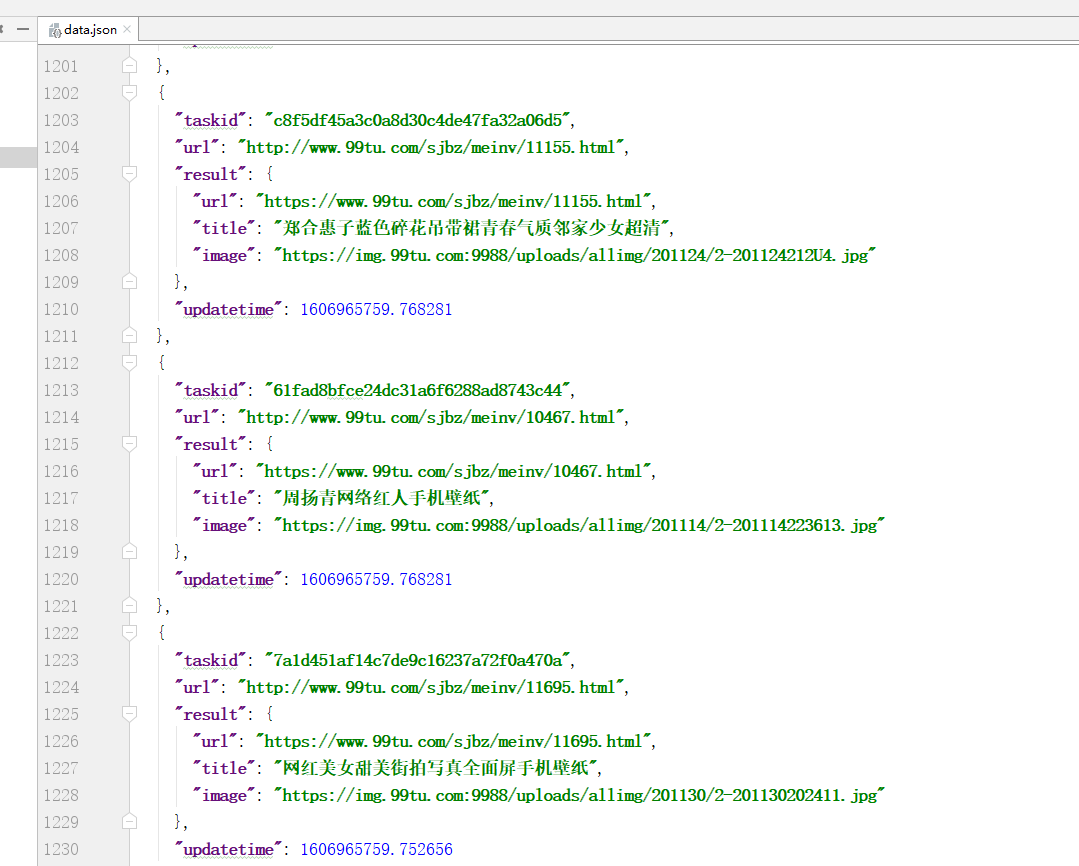Click the "result" key on line 1205

(211, 174)
